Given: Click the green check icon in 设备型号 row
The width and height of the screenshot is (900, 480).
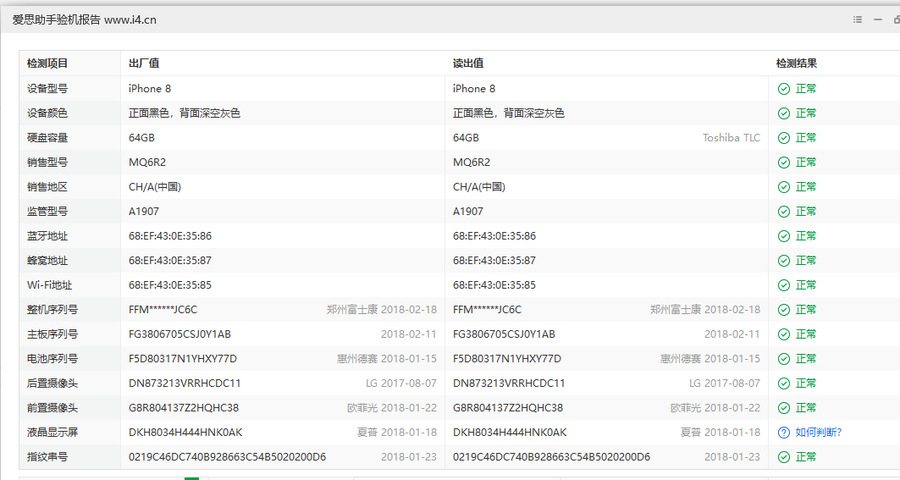Looking at the screenshot, I should [x=783, y=89].
